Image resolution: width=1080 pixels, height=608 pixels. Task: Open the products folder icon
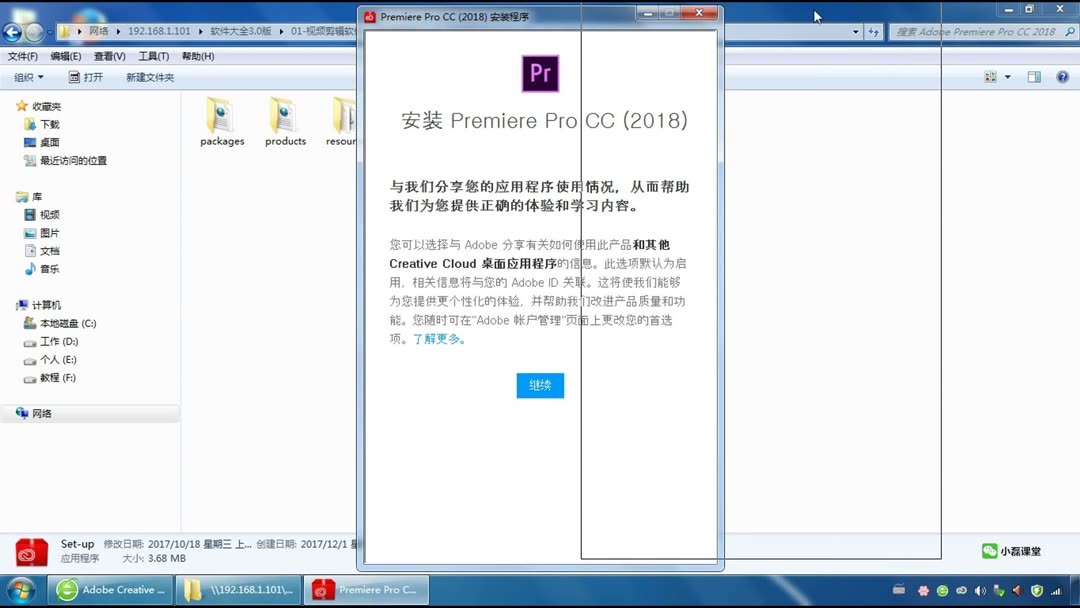(284, 115)
